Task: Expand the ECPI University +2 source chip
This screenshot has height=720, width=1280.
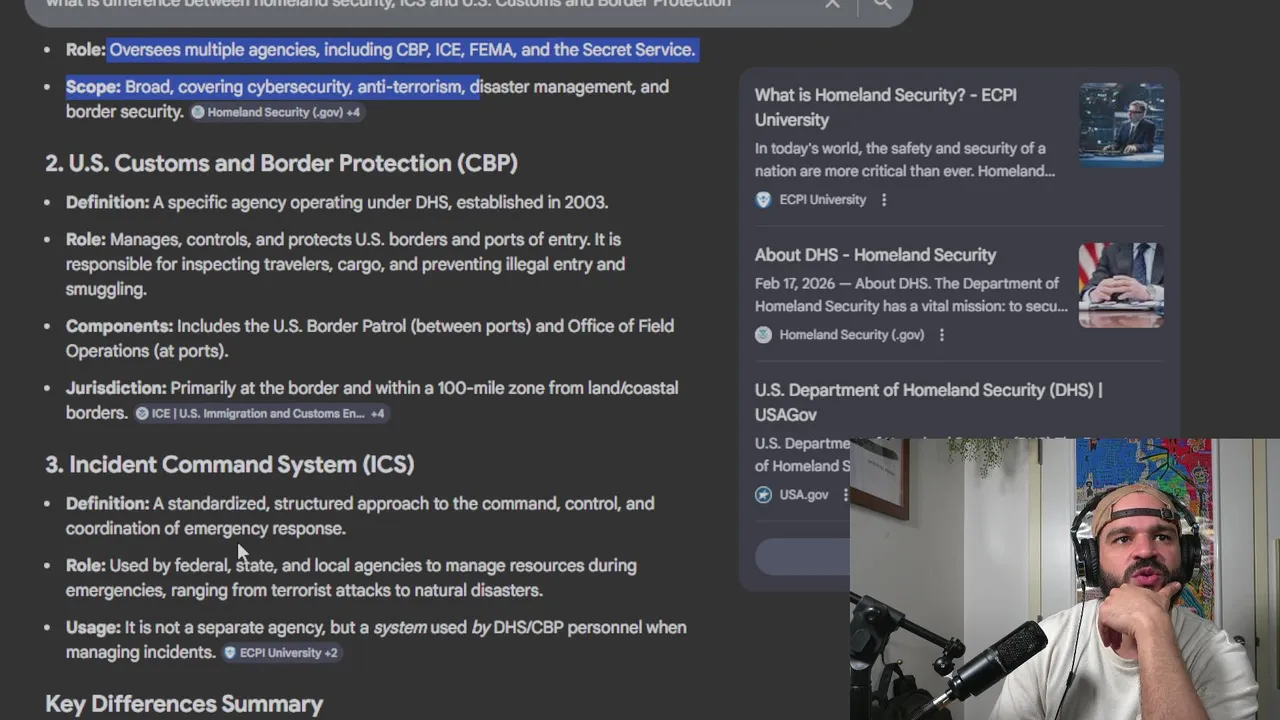Action: coord(281,653)
